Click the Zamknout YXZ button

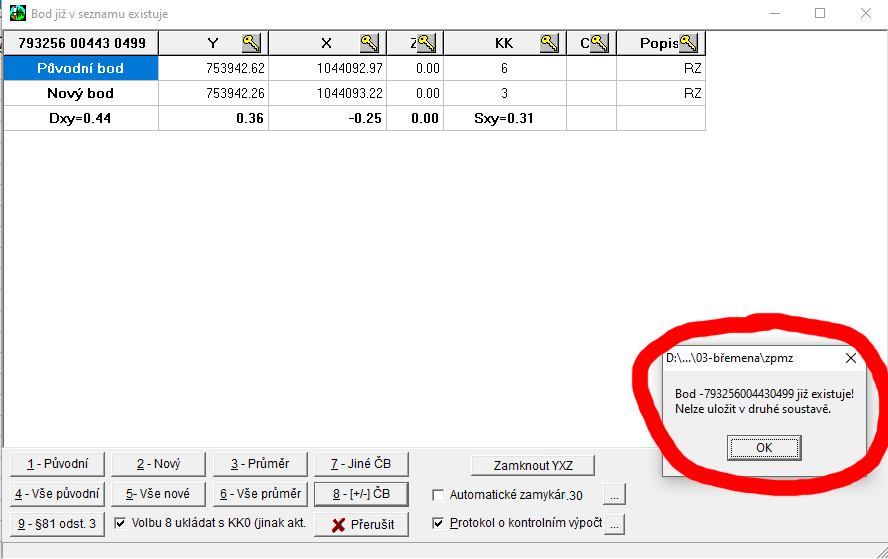(533, 465)
